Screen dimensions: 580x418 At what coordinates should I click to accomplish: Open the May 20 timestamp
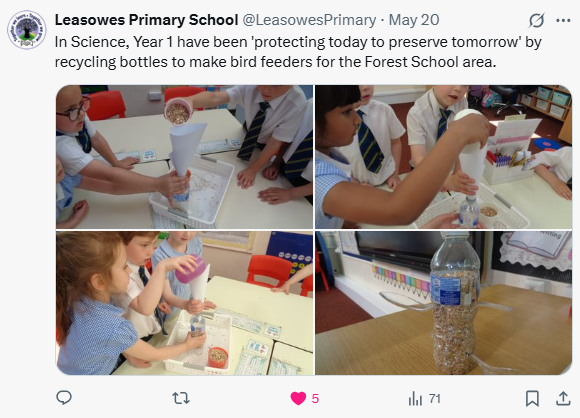click(414, 20)
